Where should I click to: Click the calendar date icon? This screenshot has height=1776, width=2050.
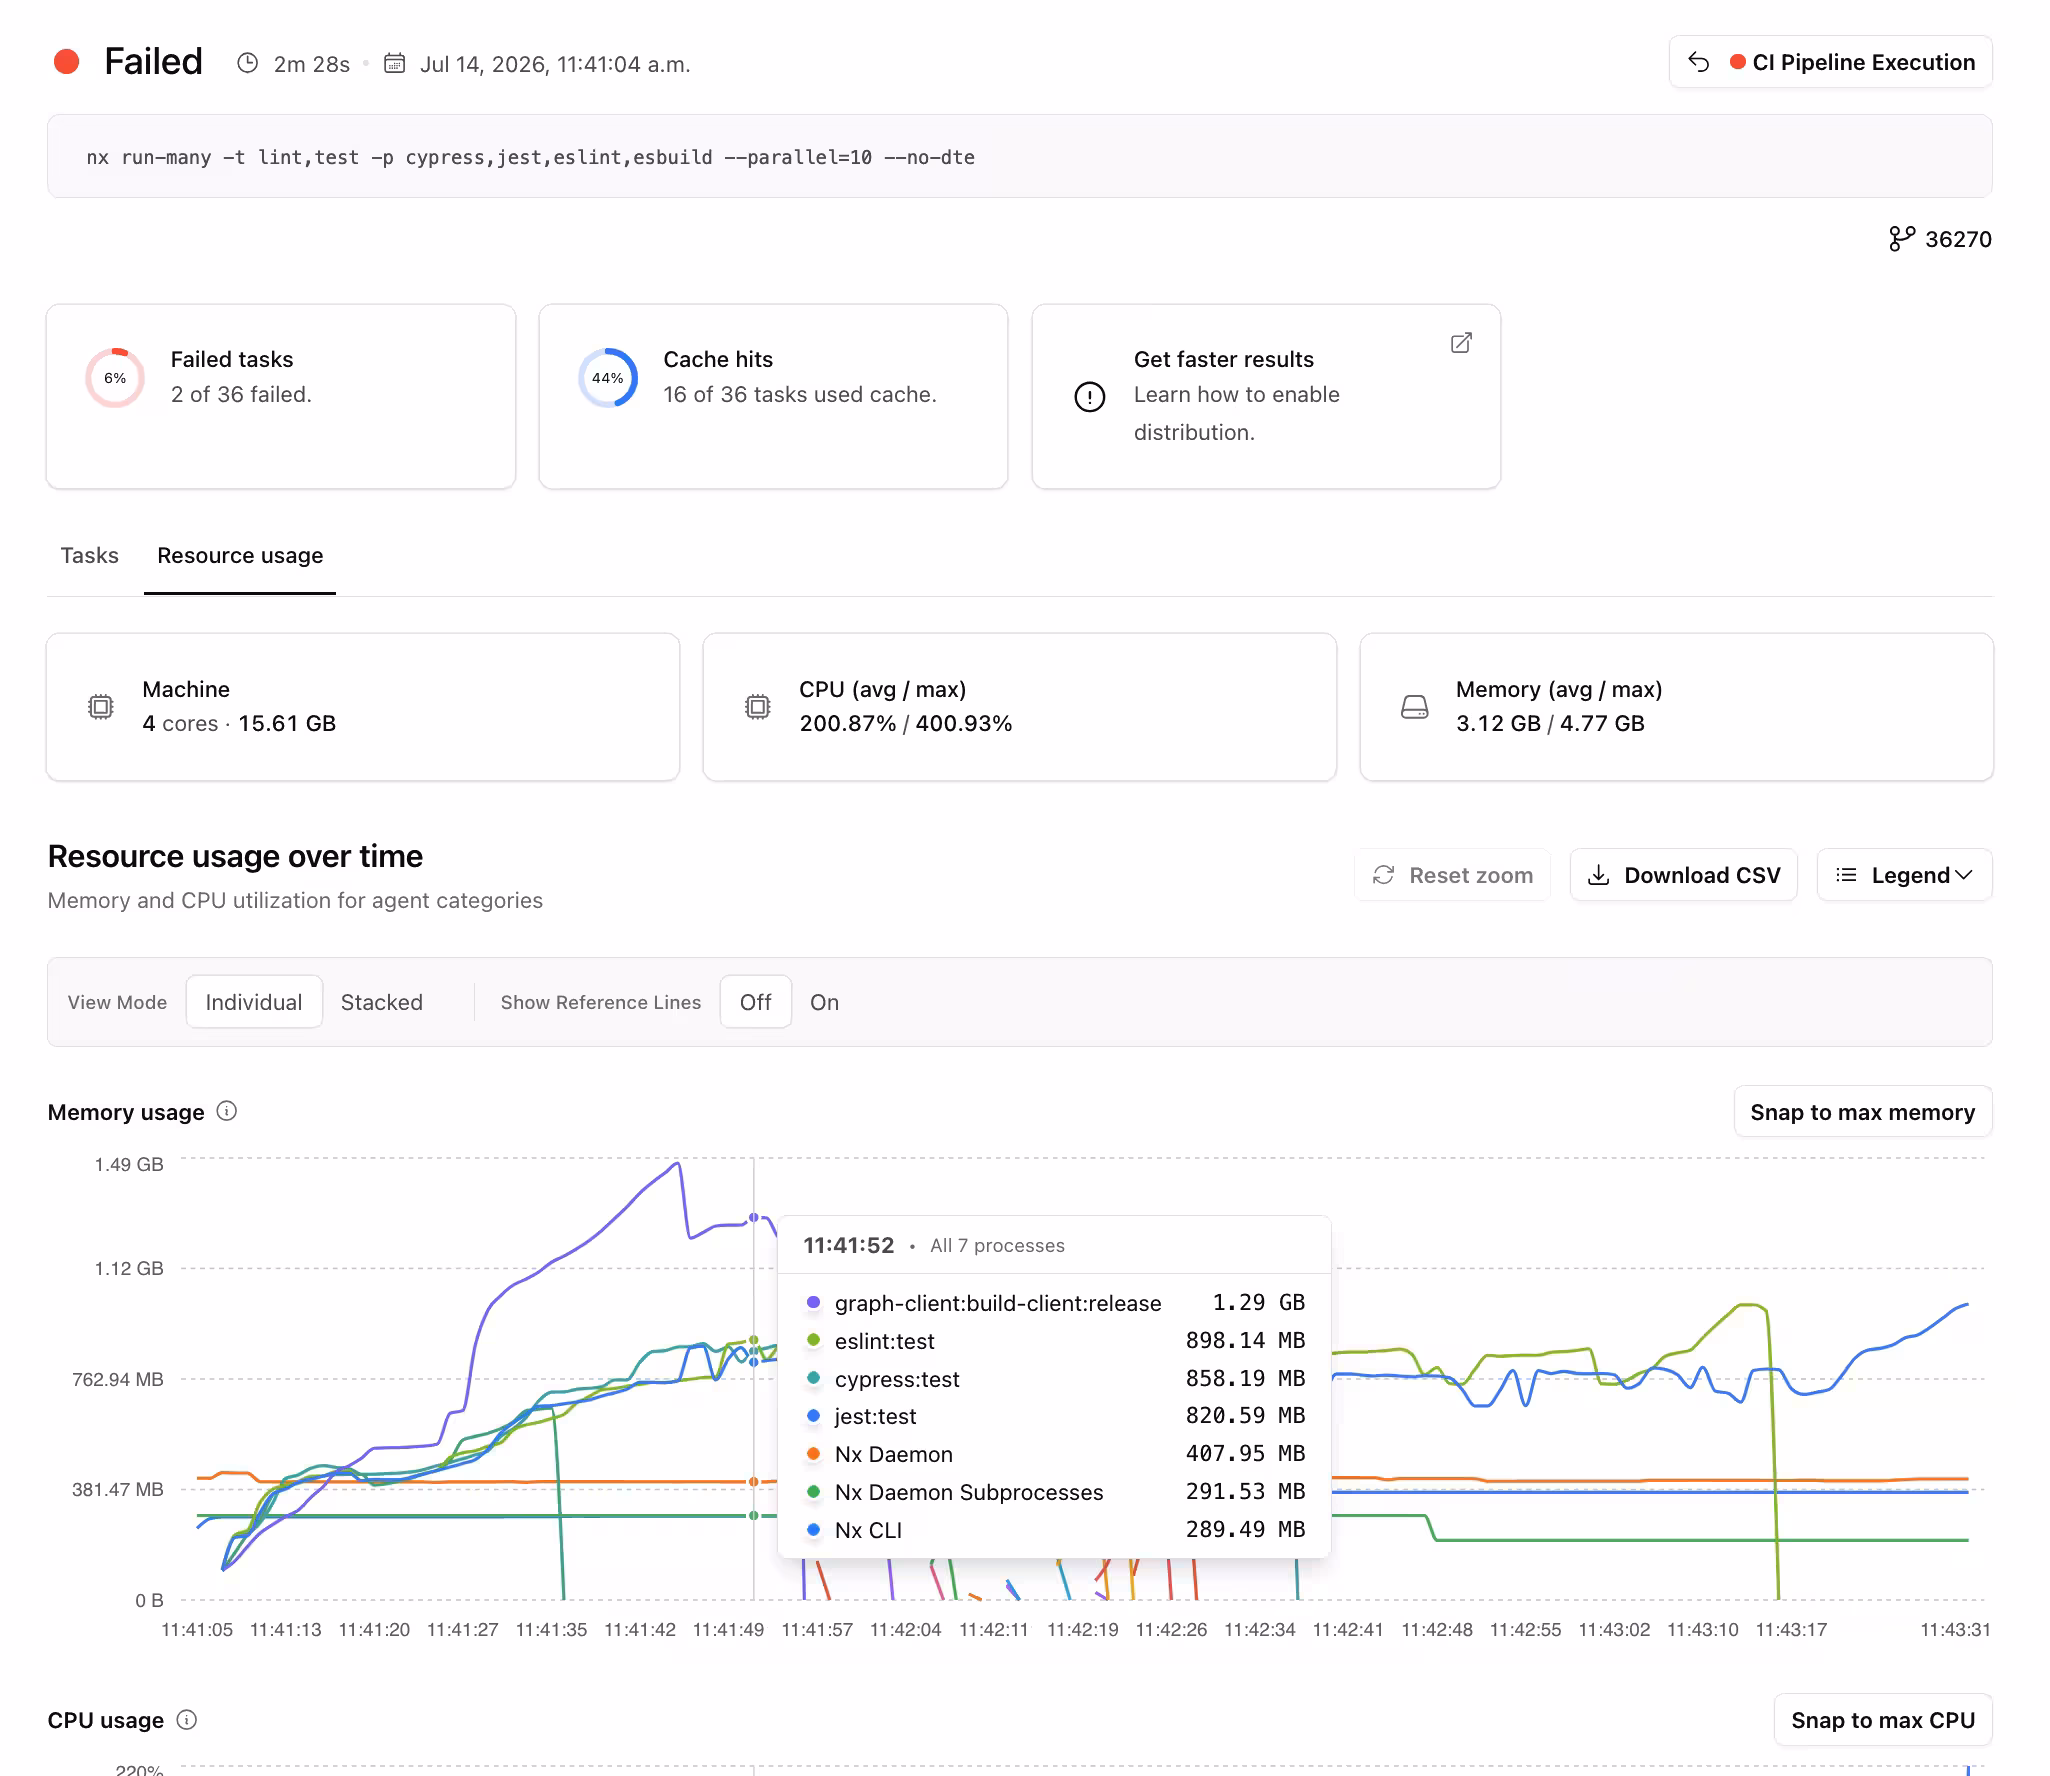[x=395, y=64]
